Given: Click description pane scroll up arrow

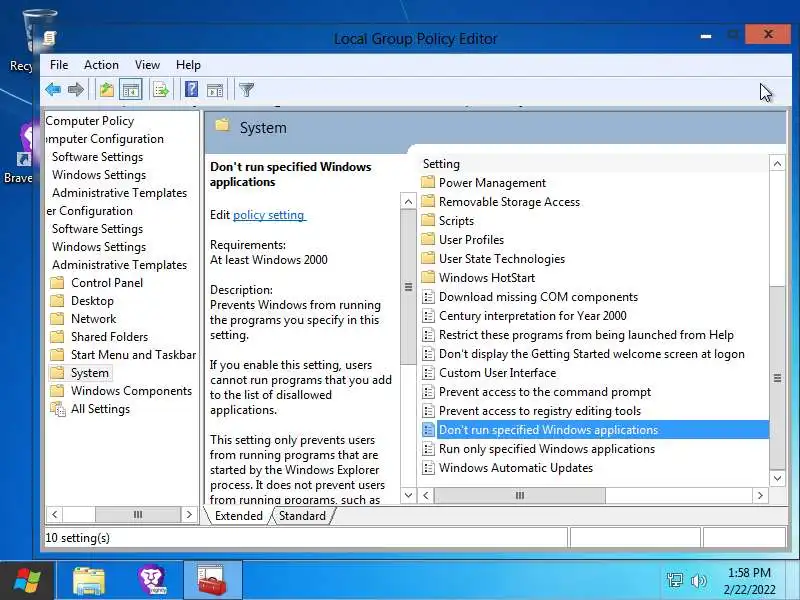Looking at the screenshot, I should coord(408,202).
